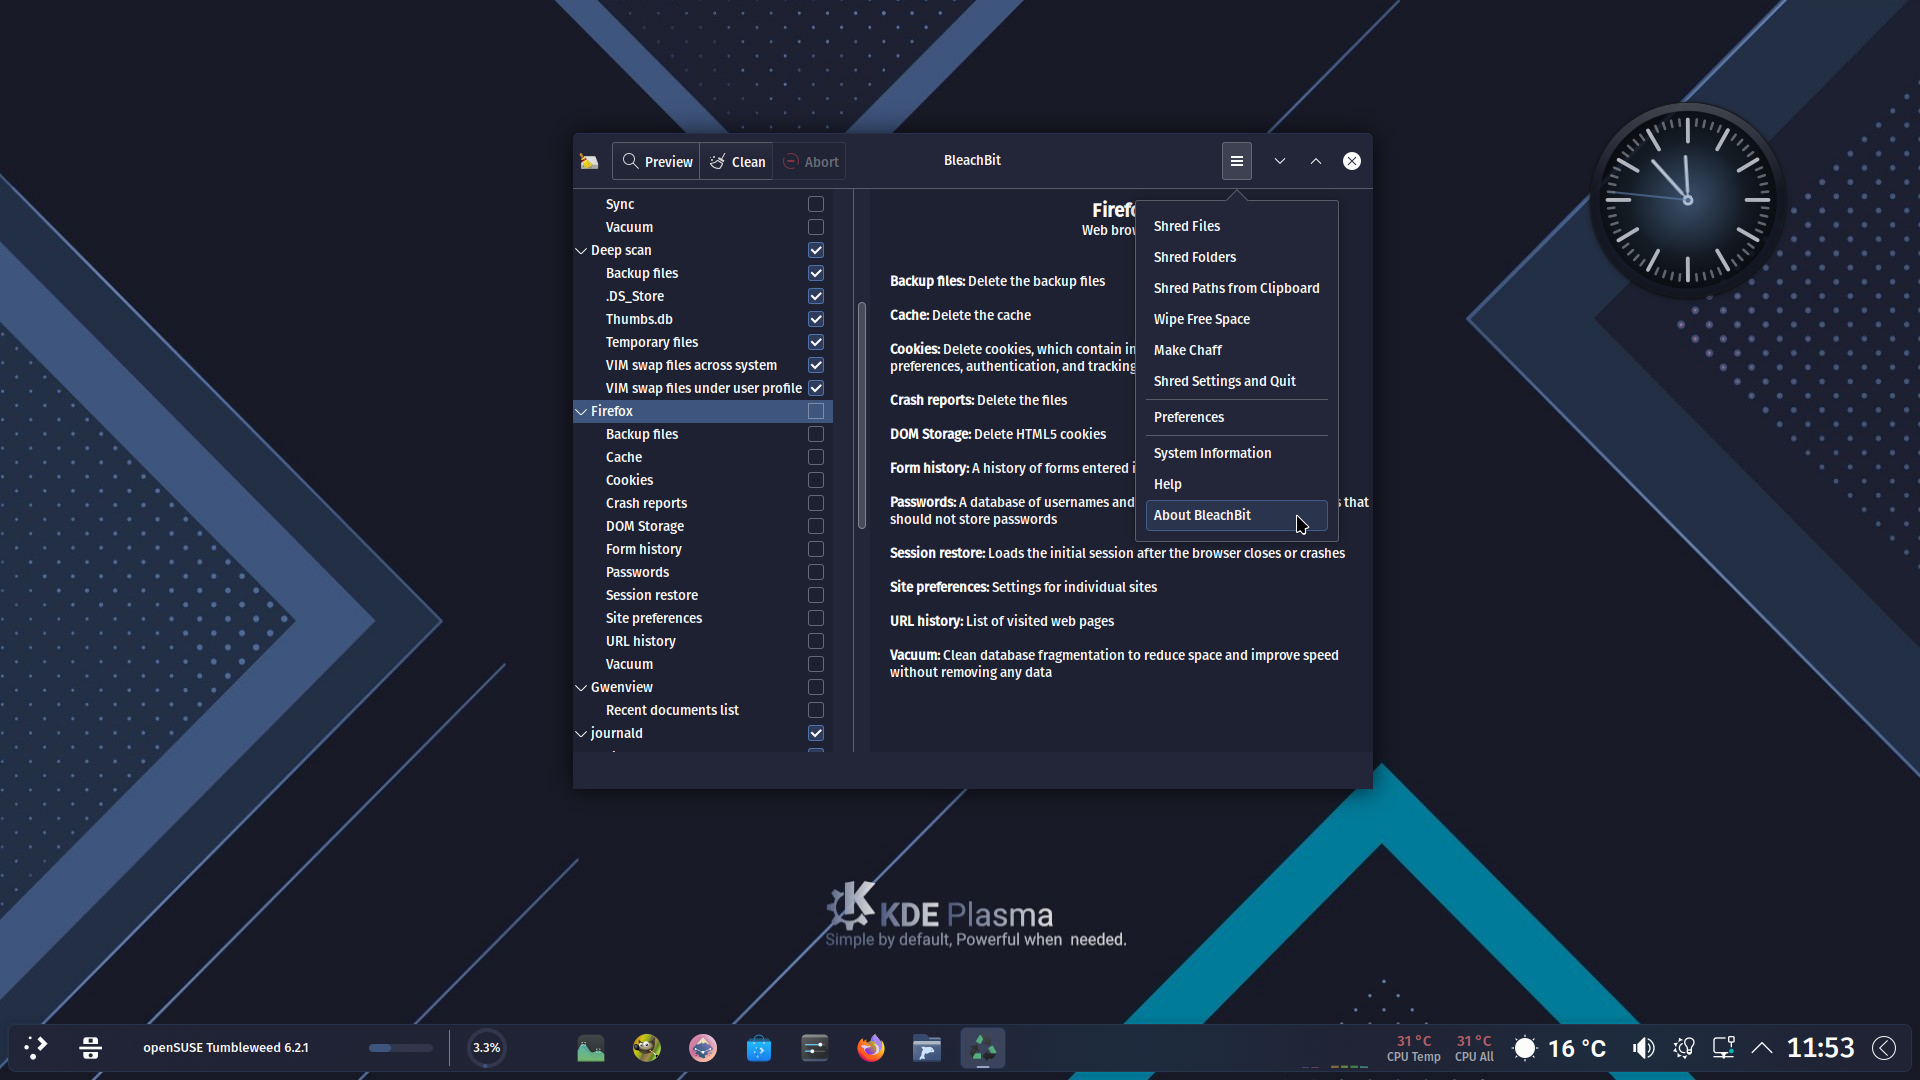Open the BleachBit hamburger menu
1920x1080 pixels.
pyautogui.click(x=1236, y=161)
